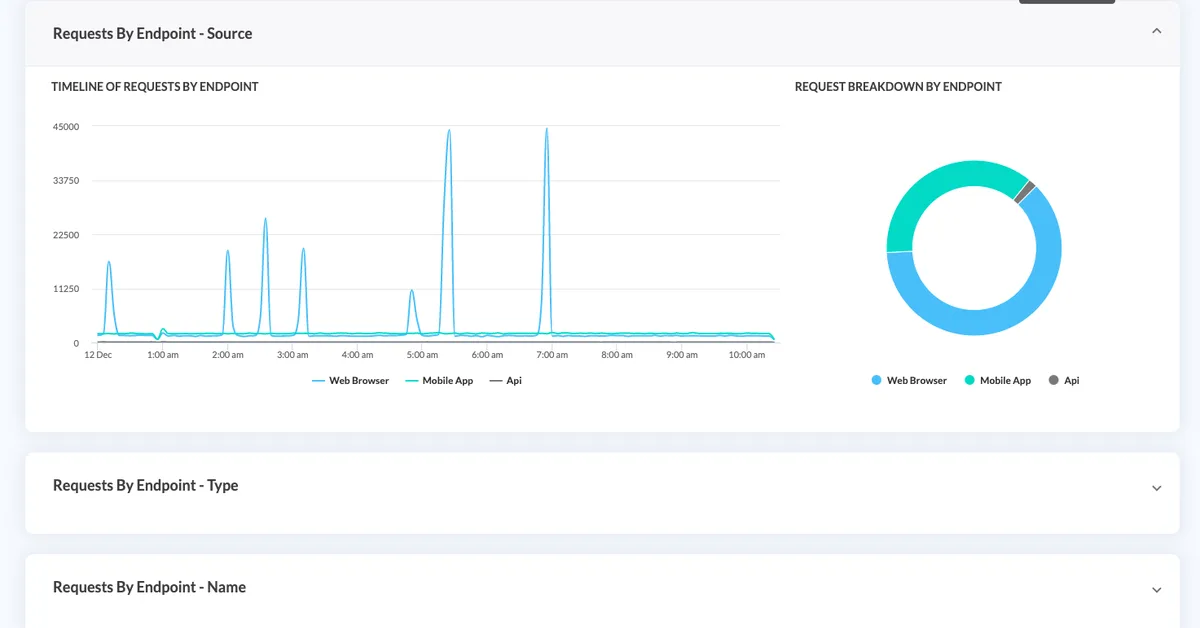Click the Requests By Endpoint - Type header text
The height and width of the screenshot is (628, 1200).
point(145,486)
